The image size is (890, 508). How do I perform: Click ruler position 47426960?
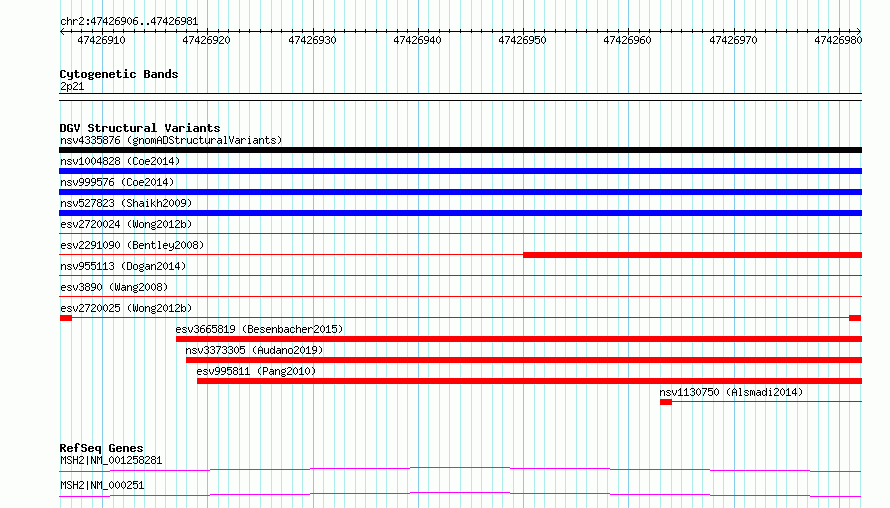tap(627, 40)
